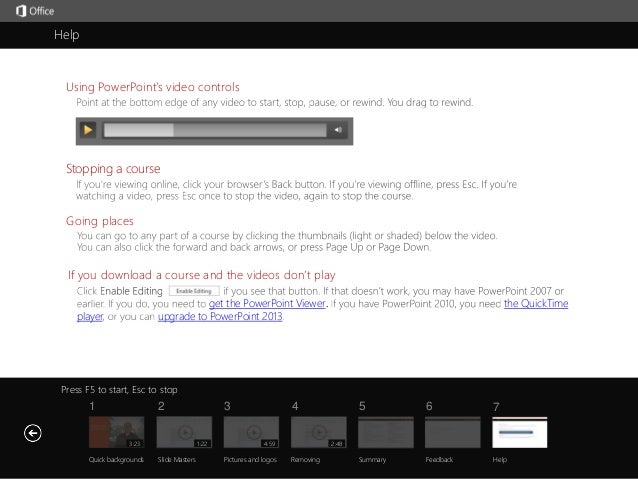The image size is (638, 479).
Task: Open the get the PowerPoint Viewer link
Action: 267,304
